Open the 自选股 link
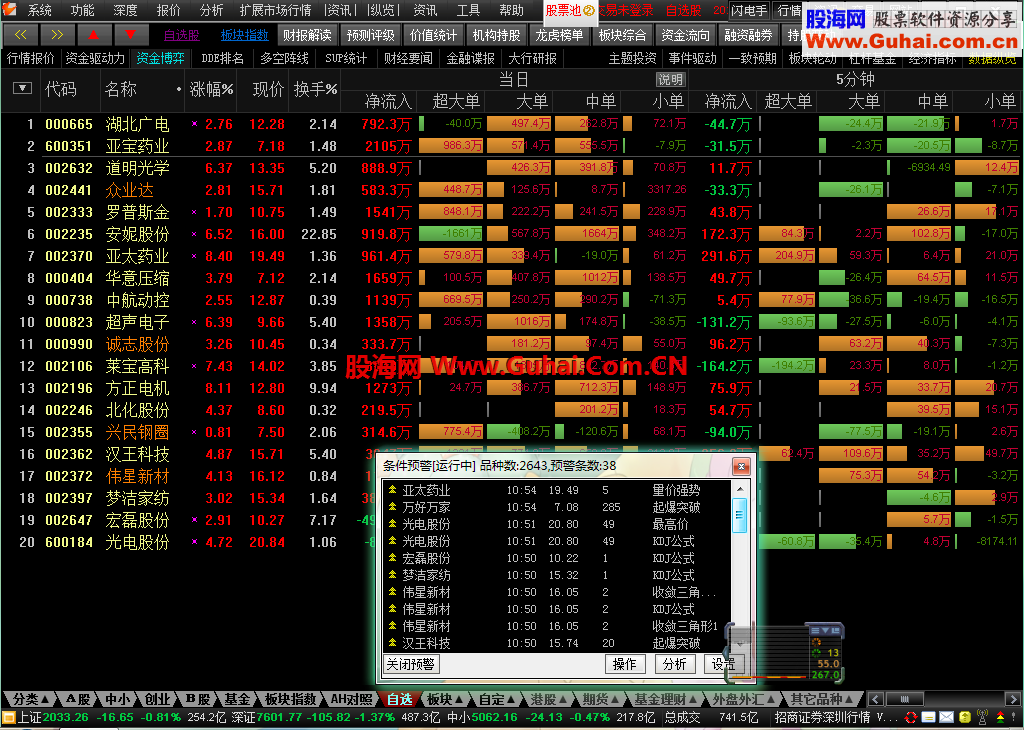1024x730 pixels. [x=181, y=35]
